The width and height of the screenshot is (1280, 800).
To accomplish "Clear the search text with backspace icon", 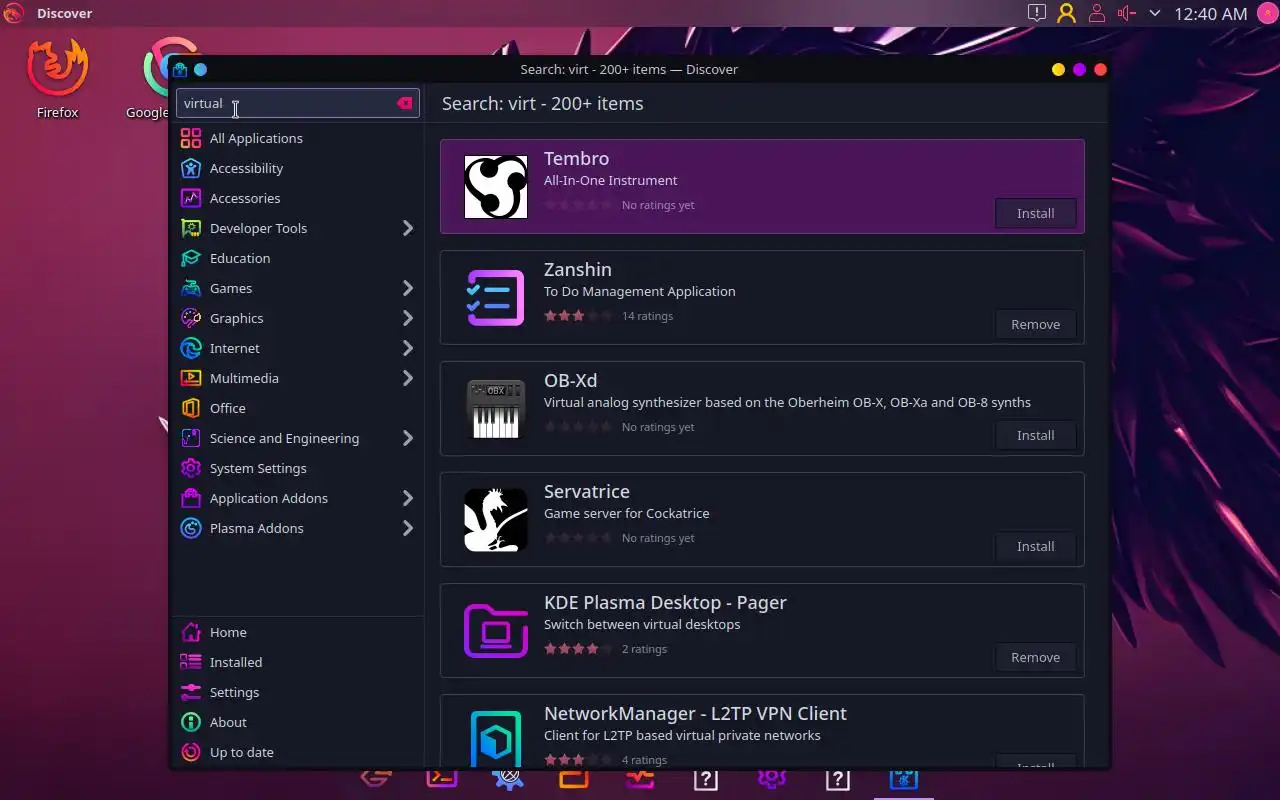I will pyautogui.click(x=404, y=103).
